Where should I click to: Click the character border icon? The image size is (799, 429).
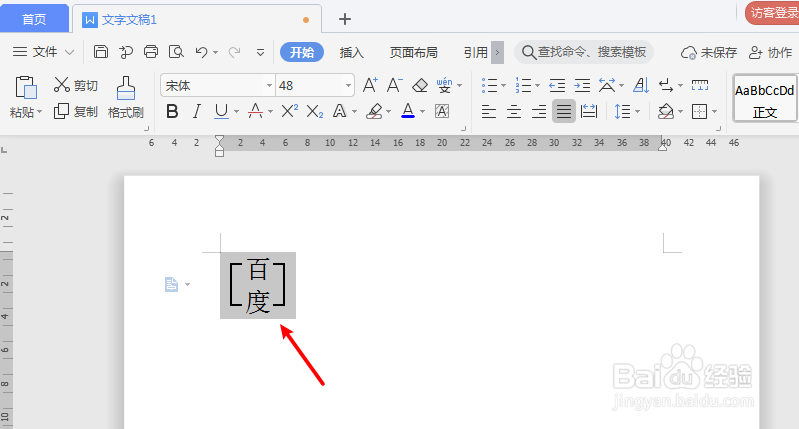click(x=442, y=111)
